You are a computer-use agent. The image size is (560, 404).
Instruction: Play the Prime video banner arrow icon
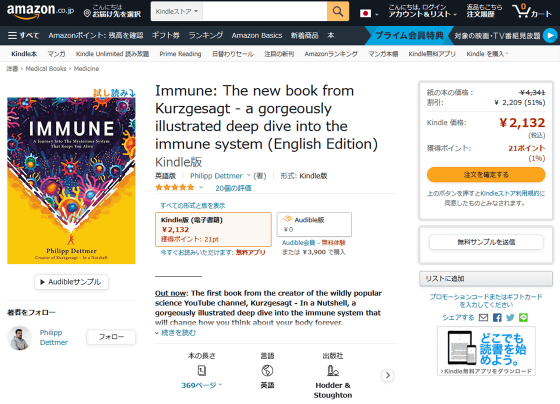pyautogui.click(x=550, y=35)
